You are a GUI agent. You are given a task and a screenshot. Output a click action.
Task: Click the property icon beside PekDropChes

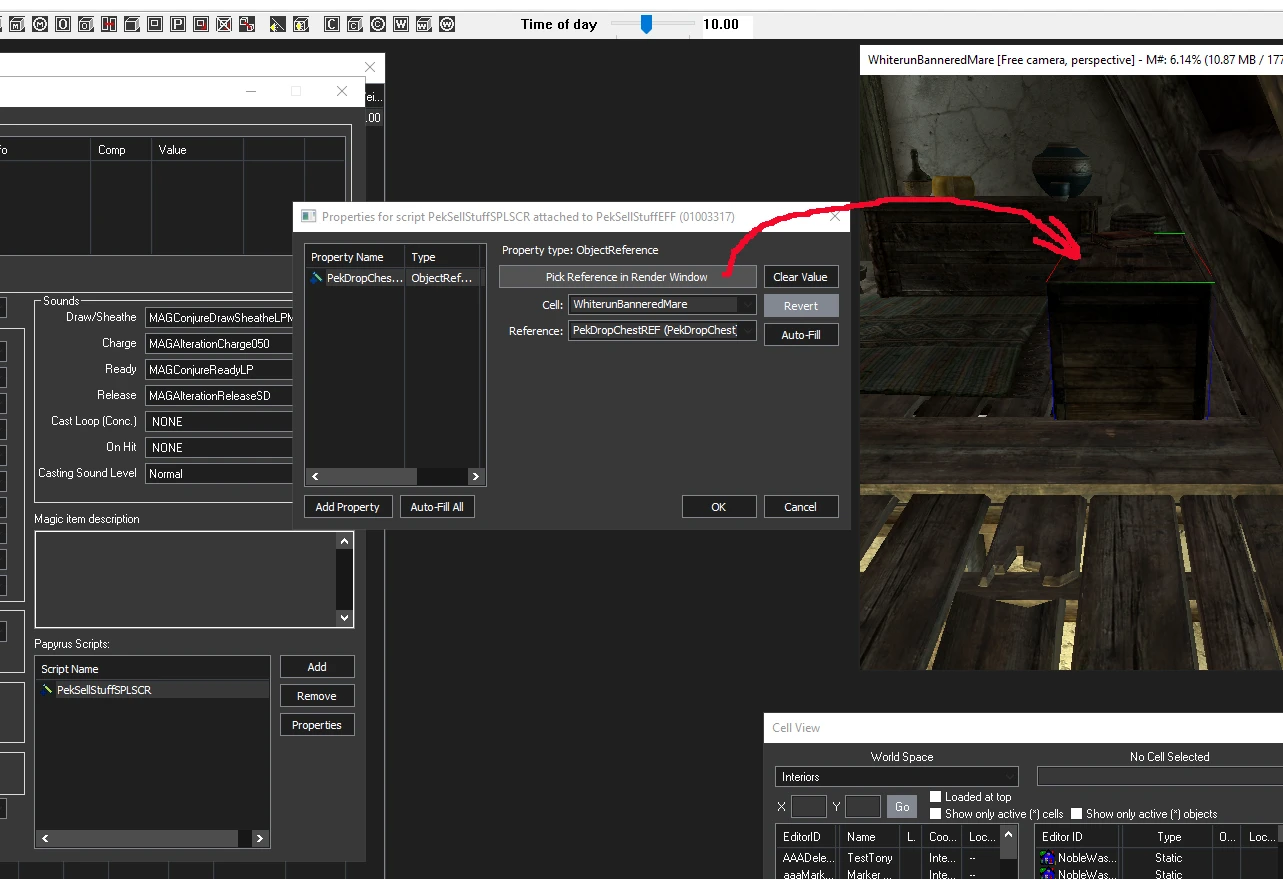click(317, 278)
